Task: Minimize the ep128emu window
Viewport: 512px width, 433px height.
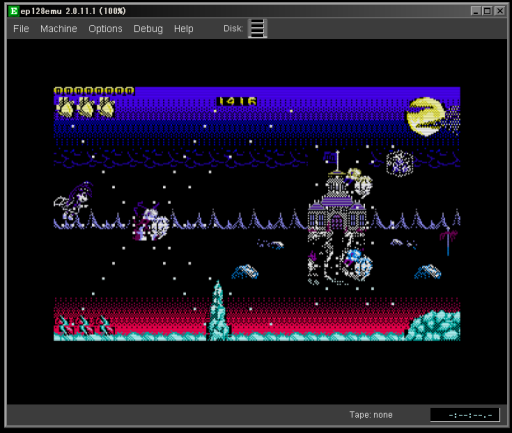Action: [476, 11]
